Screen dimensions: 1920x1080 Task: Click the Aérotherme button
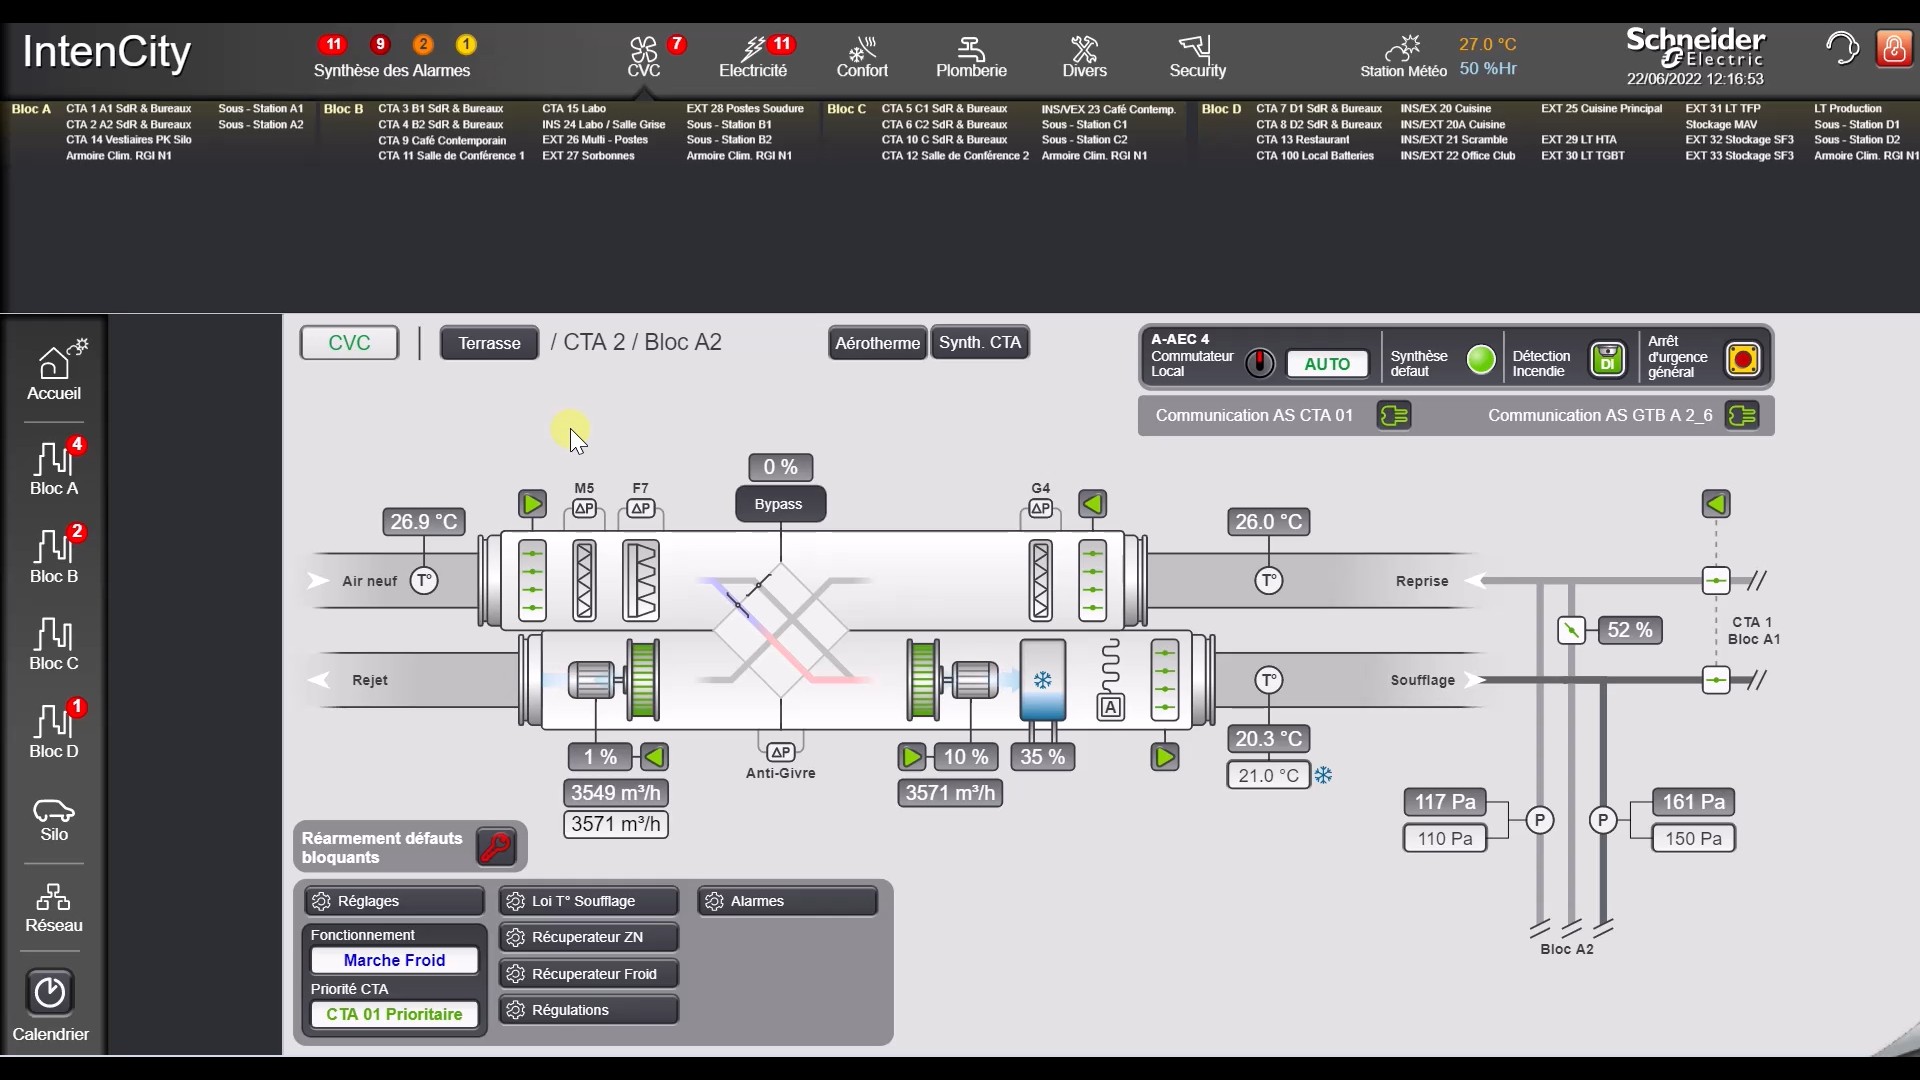tap(877, 343)
